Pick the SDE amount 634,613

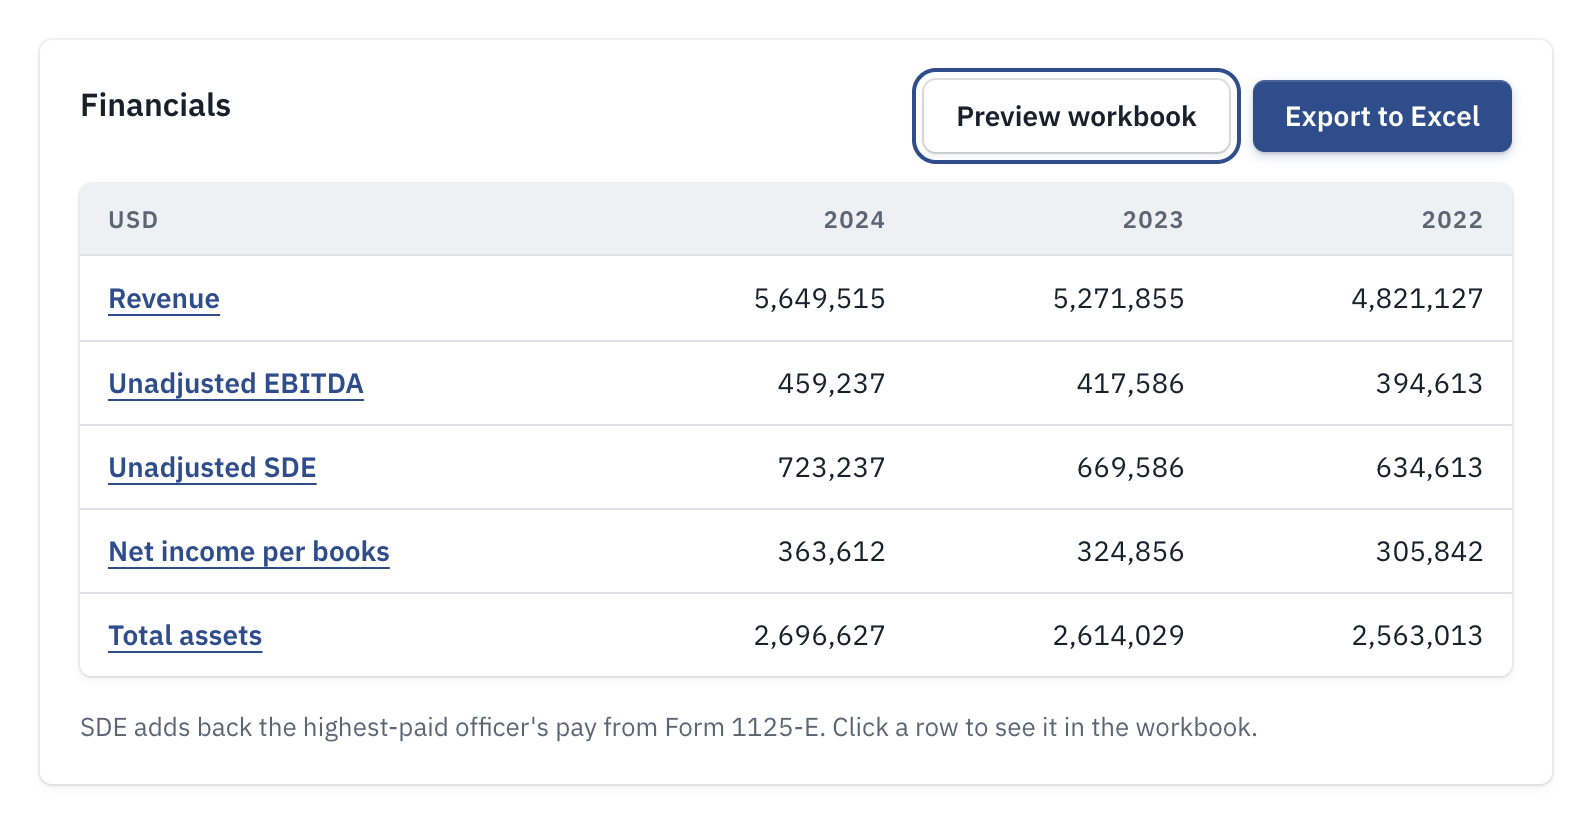[1430, 468]
